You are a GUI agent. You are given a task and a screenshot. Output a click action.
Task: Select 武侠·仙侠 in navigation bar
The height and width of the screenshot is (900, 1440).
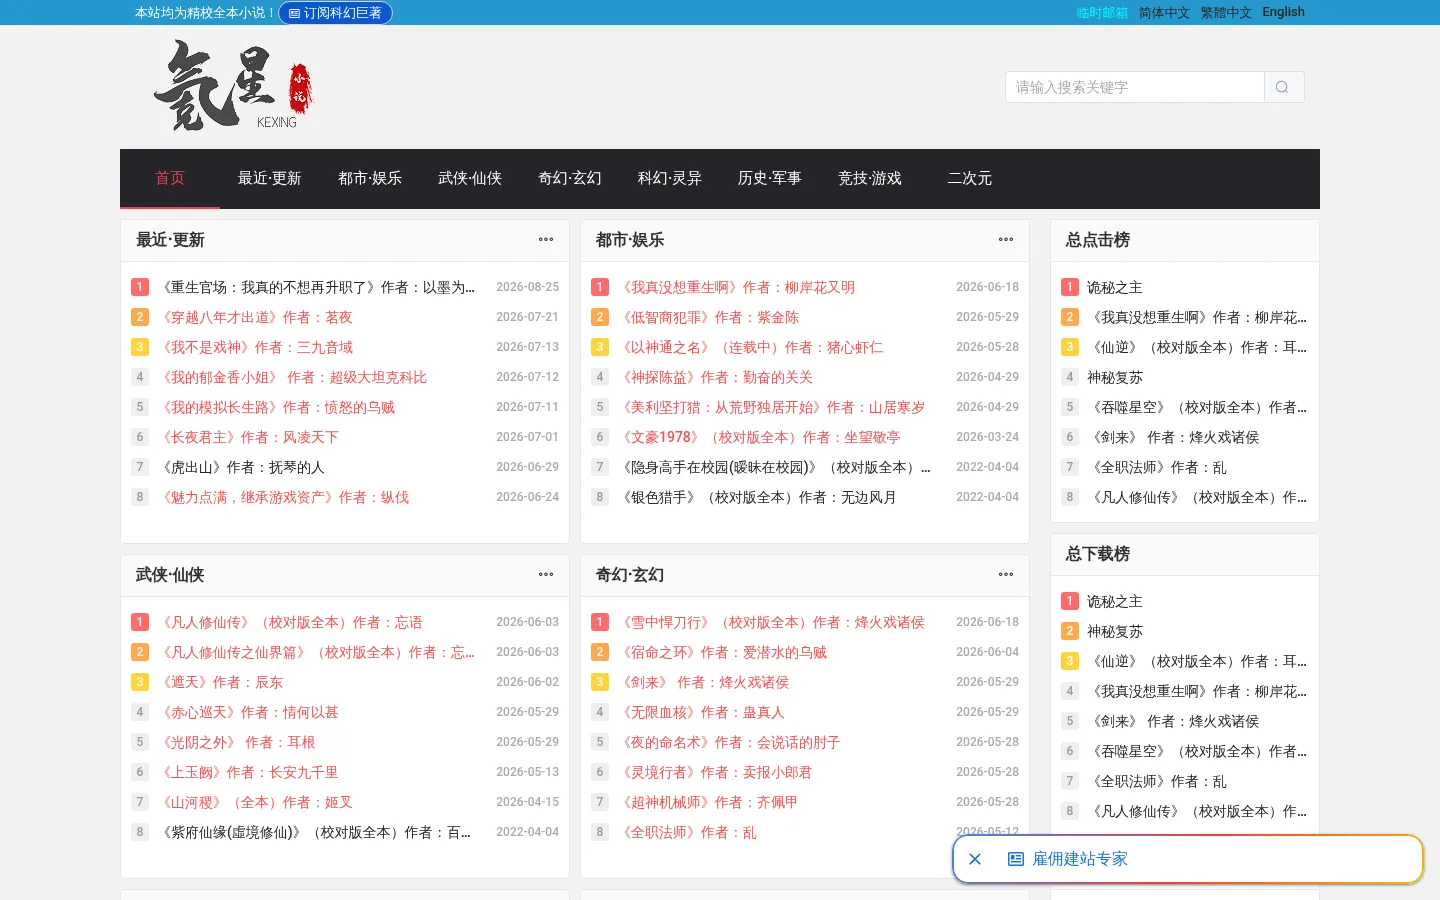click(x=470, y=178)
